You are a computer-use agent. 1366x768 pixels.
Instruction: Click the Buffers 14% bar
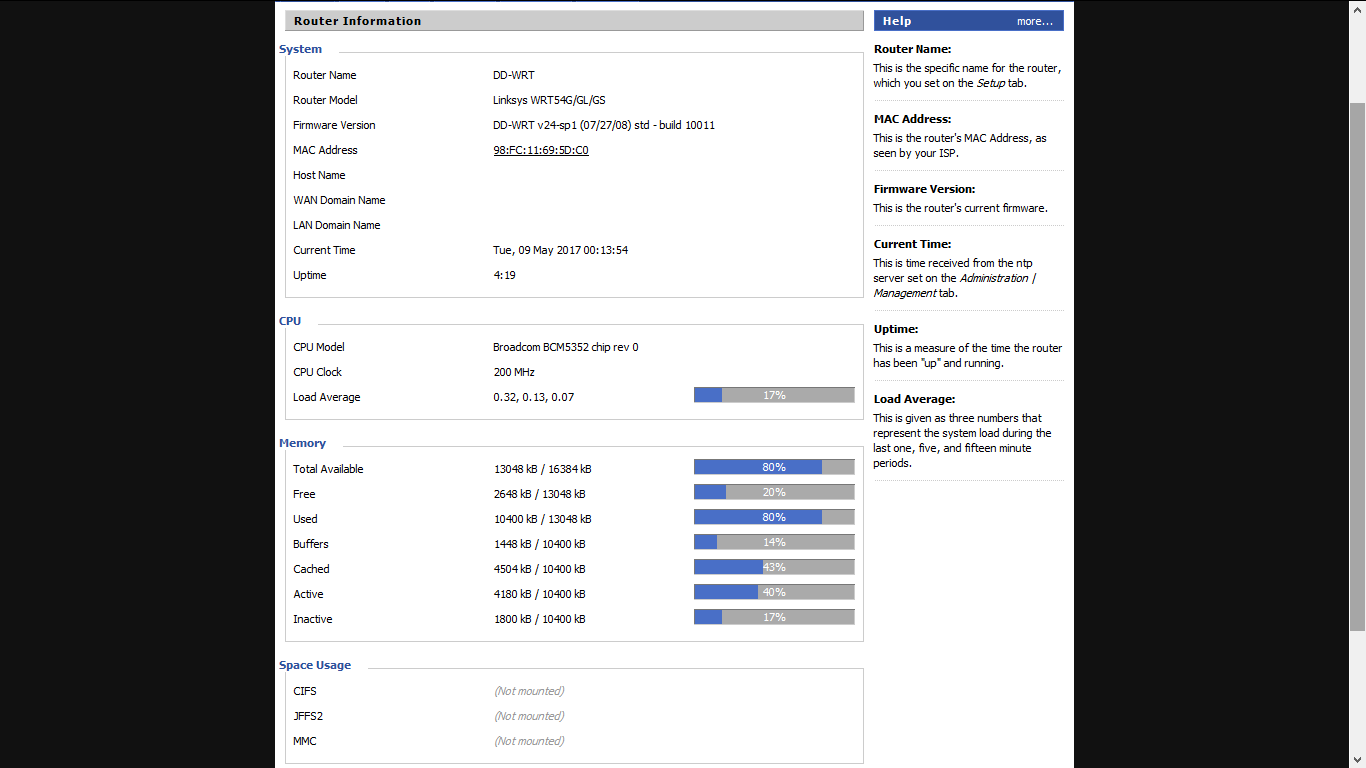pos(774,542)
